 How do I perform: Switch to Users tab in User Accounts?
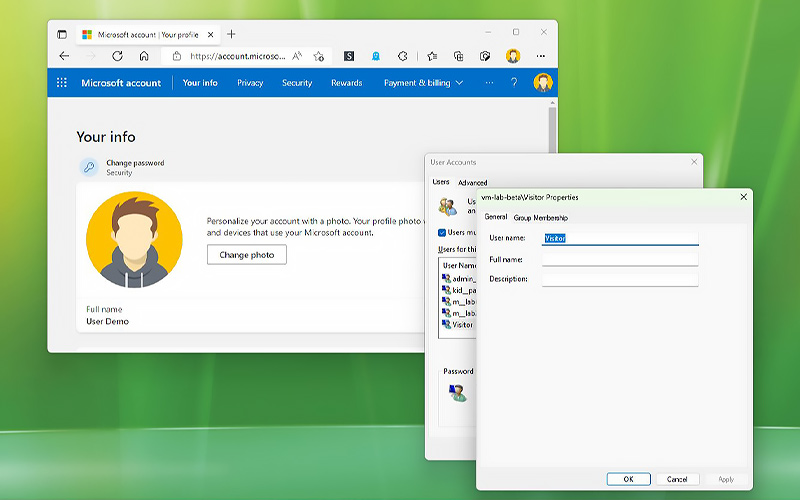coord(441,182)
